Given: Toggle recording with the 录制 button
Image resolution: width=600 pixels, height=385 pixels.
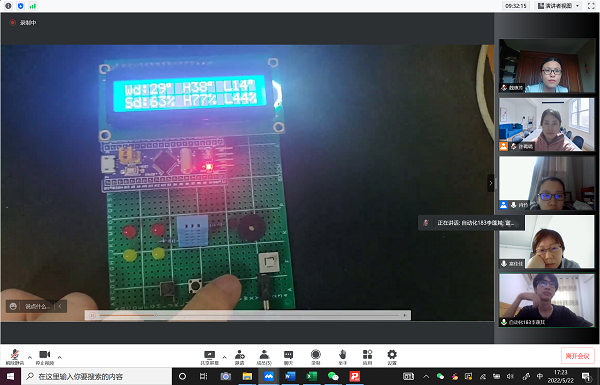Looking at the screenshot, I should tap(316, 357).
